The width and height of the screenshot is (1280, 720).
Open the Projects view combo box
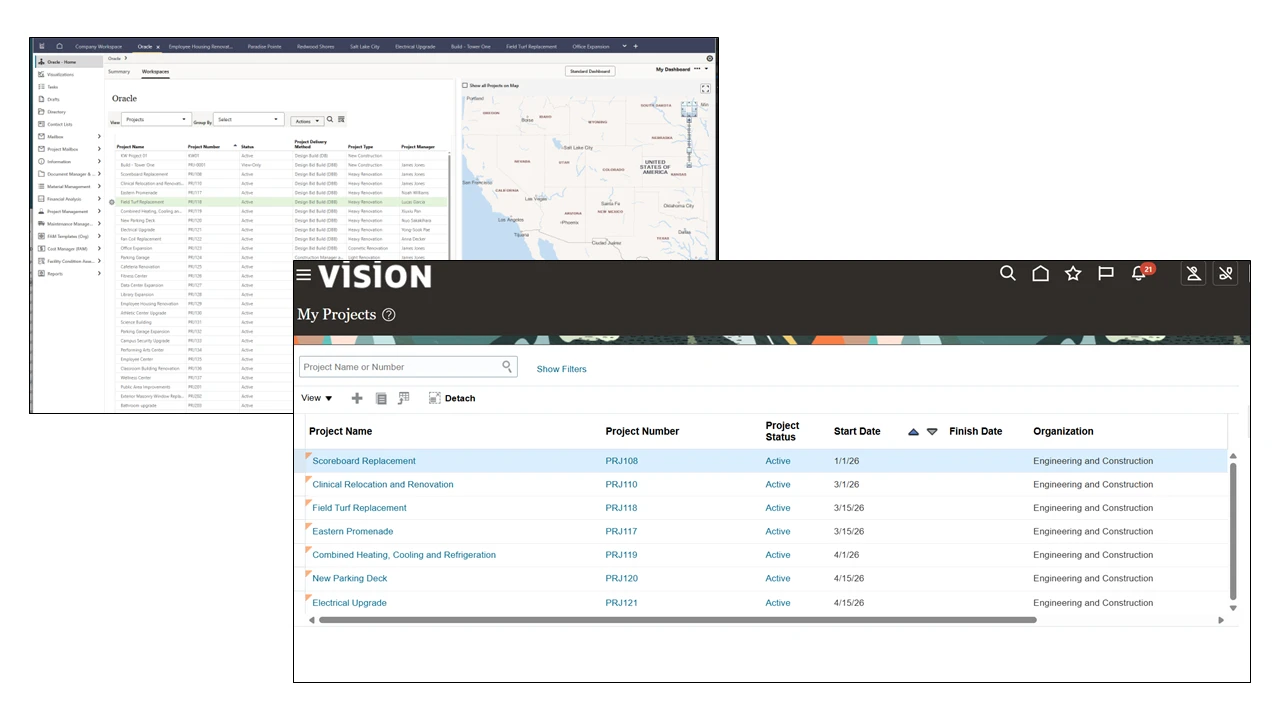pos(156,119)
